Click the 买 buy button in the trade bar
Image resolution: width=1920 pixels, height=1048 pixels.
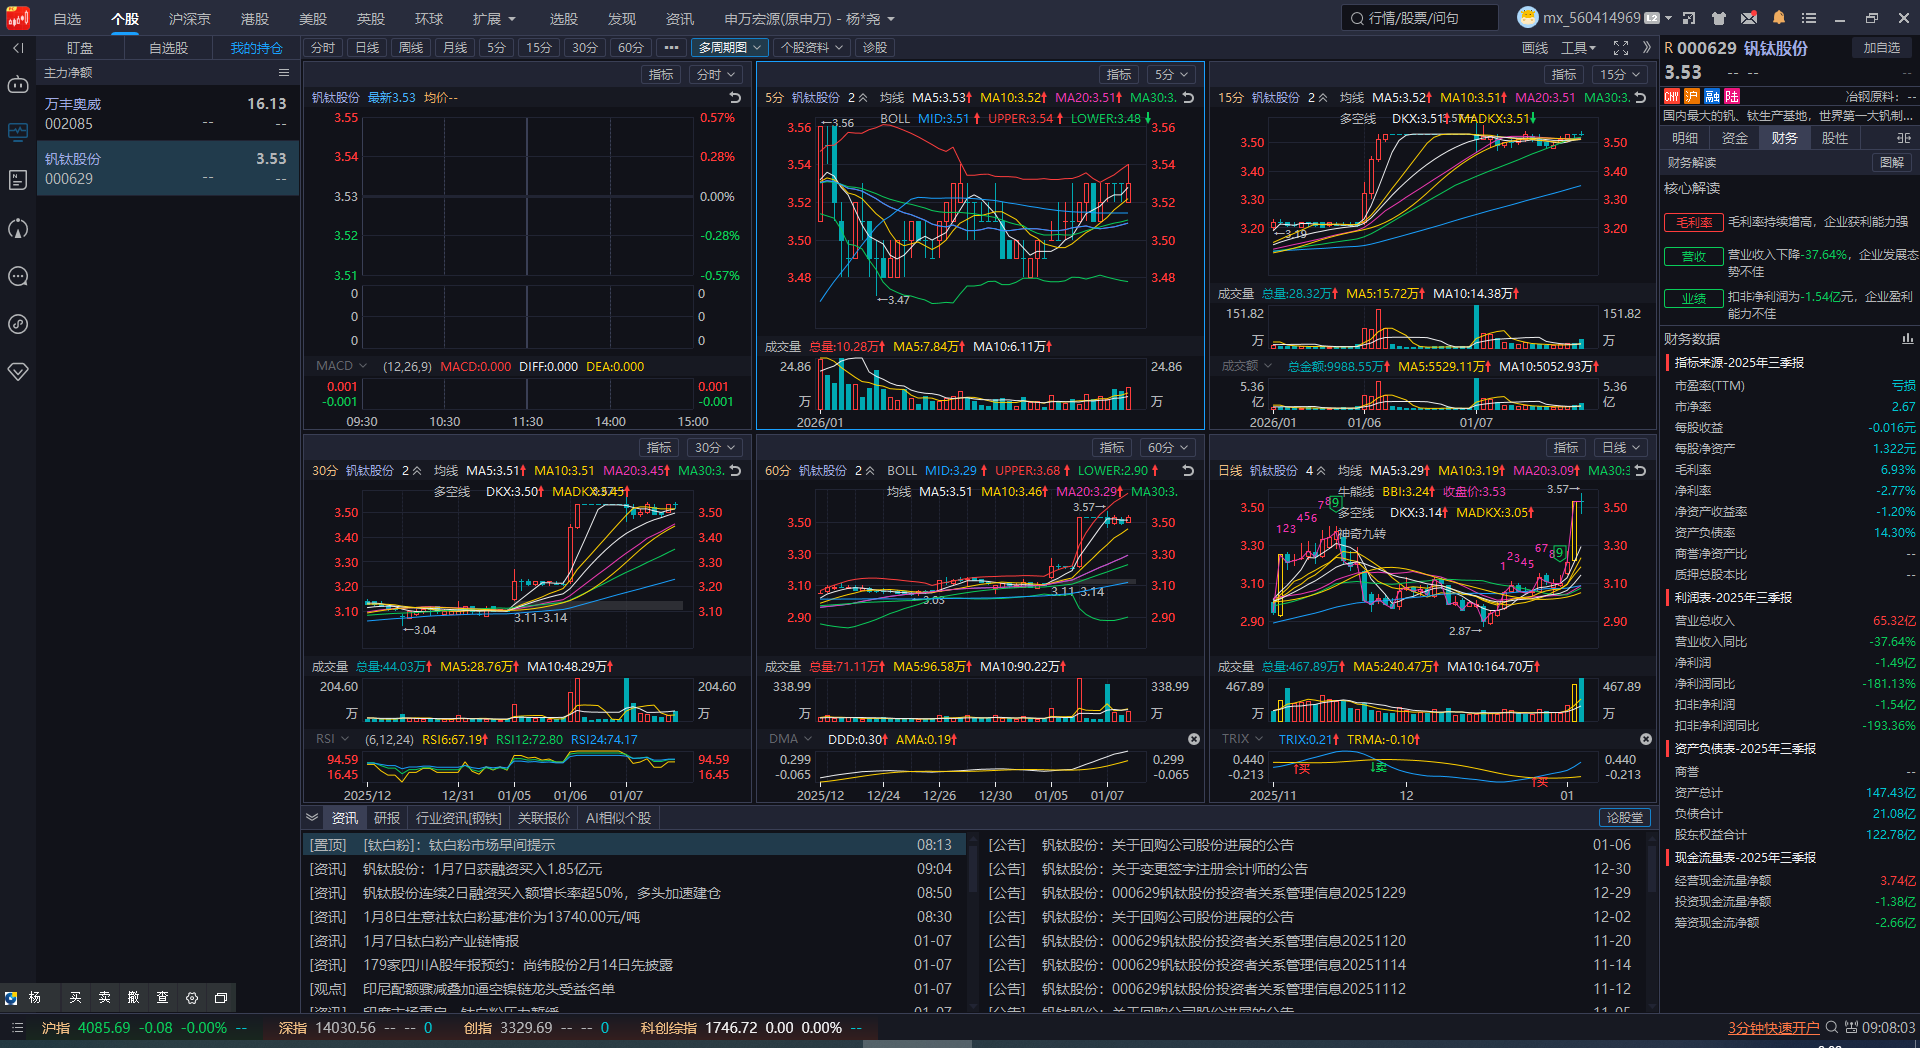coord(75,998)
